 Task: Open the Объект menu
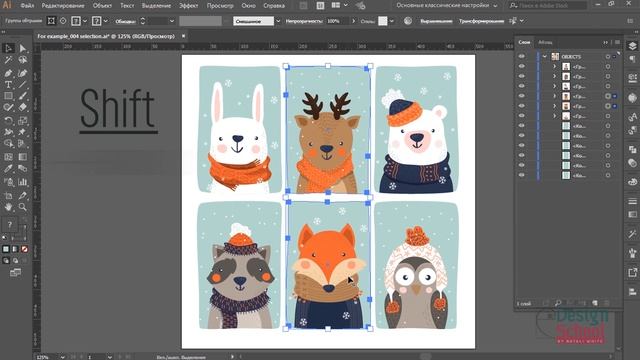point(102,6)
